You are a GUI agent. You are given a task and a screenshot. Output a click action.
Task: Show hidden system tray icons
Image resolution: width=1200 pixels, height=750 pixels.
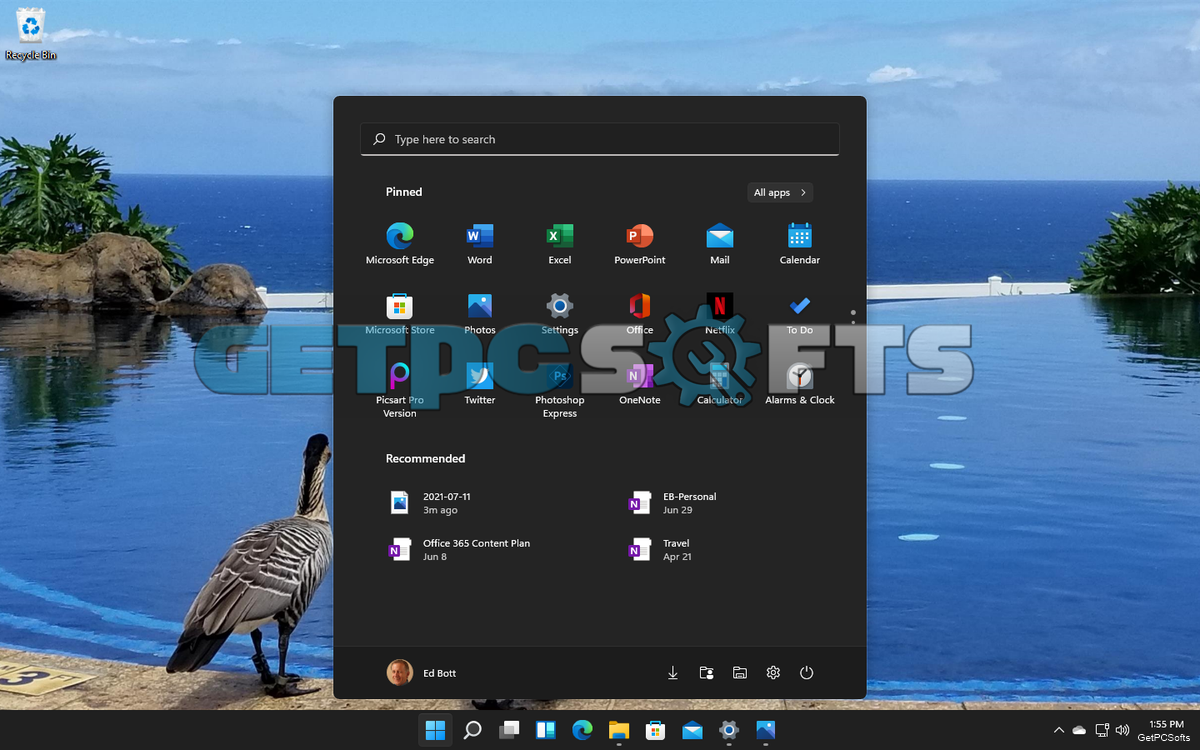[1059, 730]
